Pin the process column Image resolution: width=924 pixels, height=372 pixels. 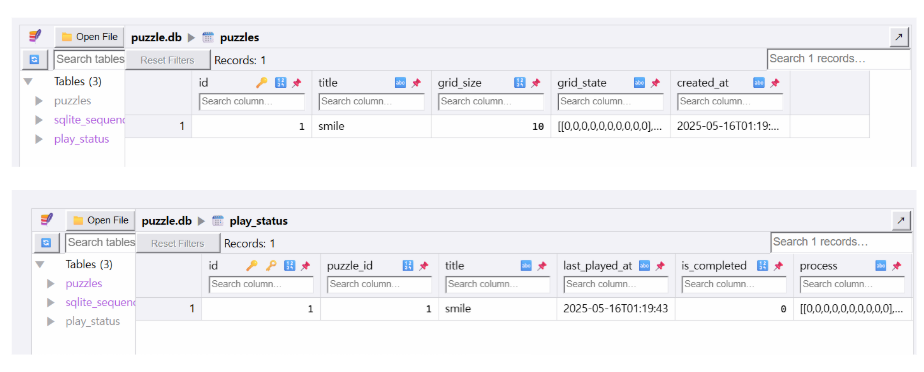[x=896, y=266]
